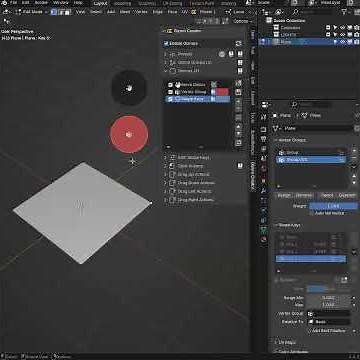360x360 pixels.
Task: Expand the UV Maps panel
Action: coord(287,342)
